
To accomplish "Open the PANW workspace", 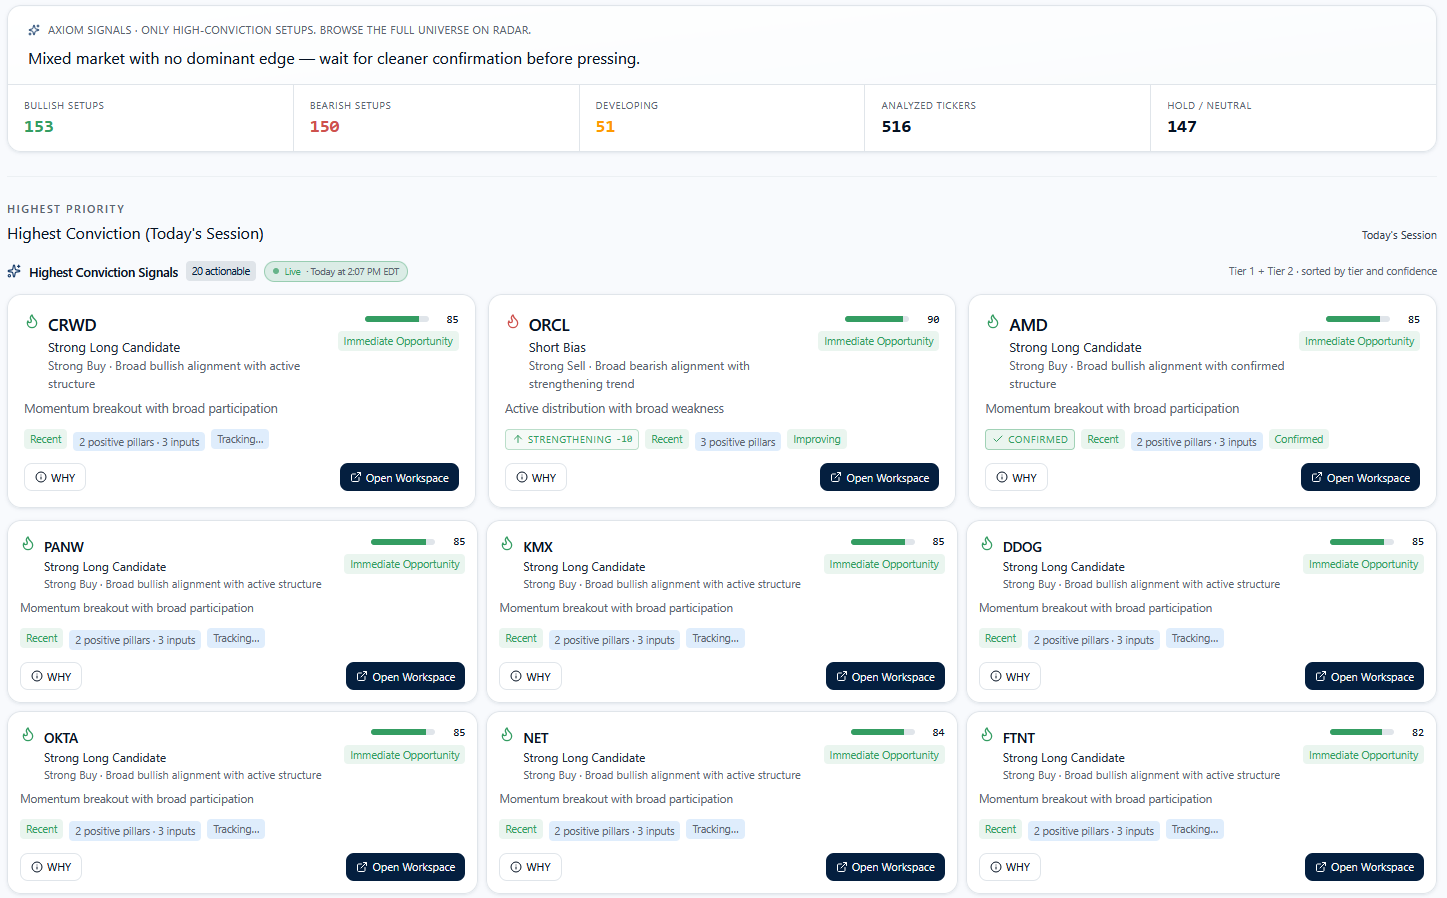I will pos(405,676).
